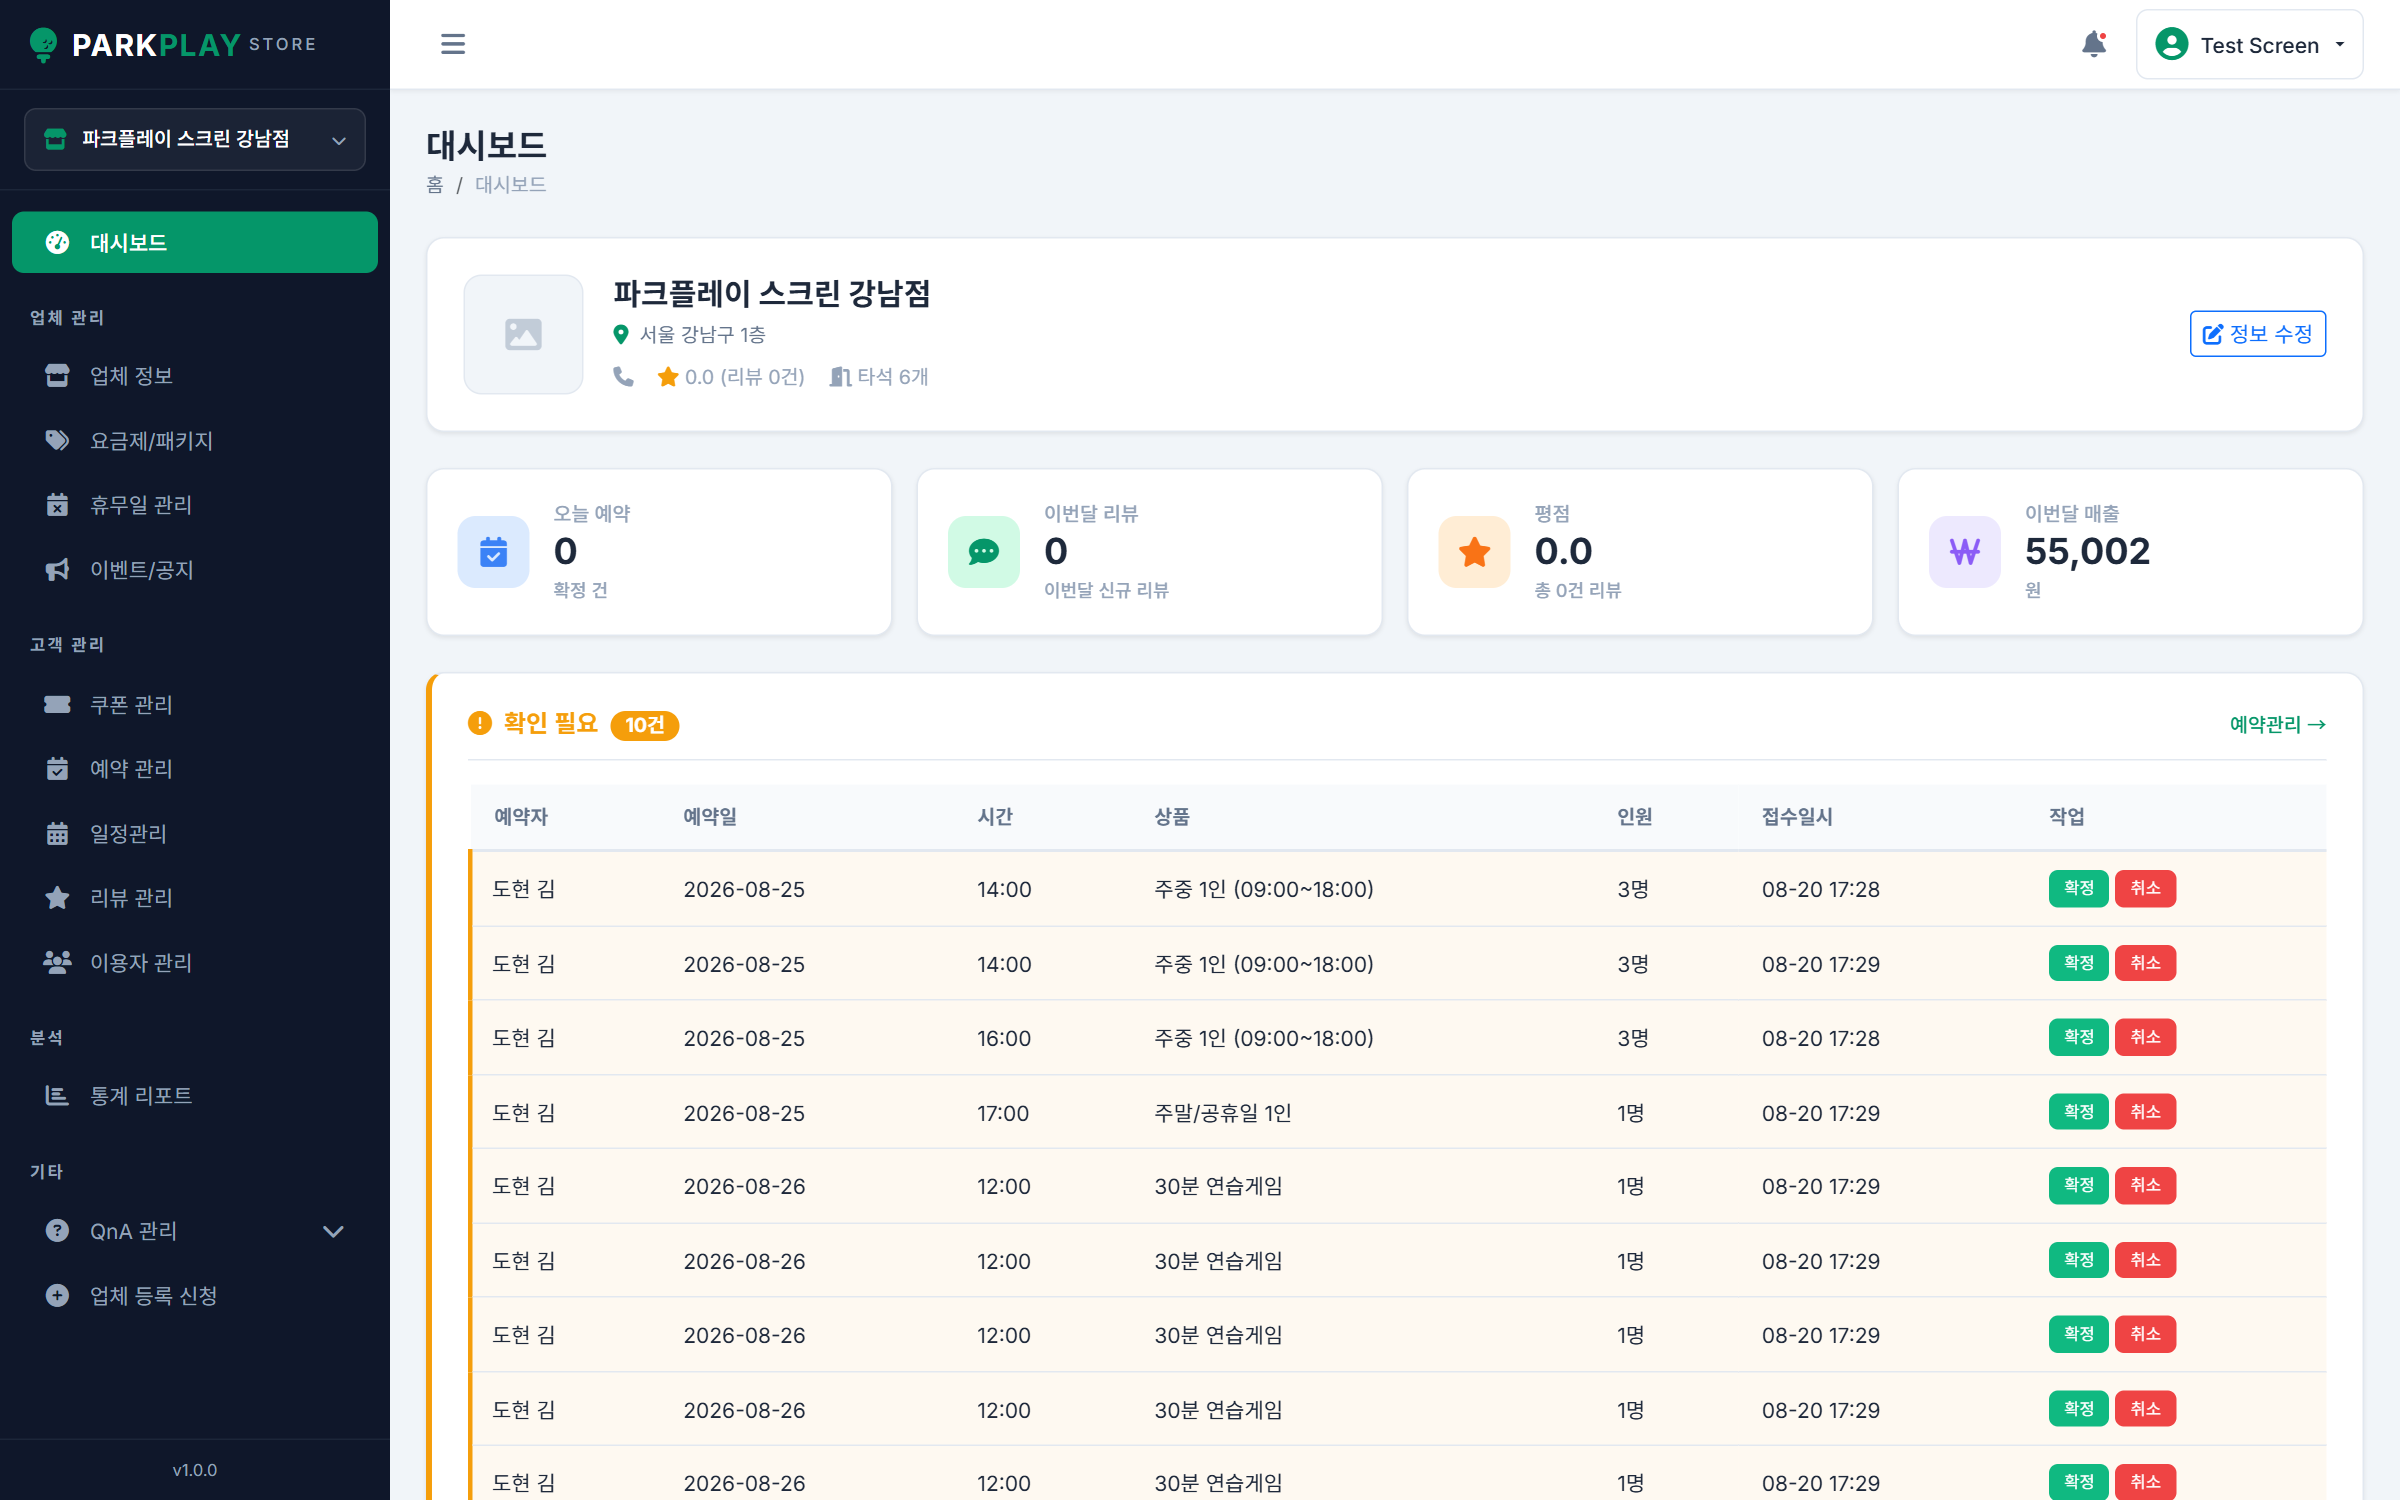Screen dimensions: 2400x1500
Task: Open 이용자 관리 menu item
Action: [x=195, y=962]
